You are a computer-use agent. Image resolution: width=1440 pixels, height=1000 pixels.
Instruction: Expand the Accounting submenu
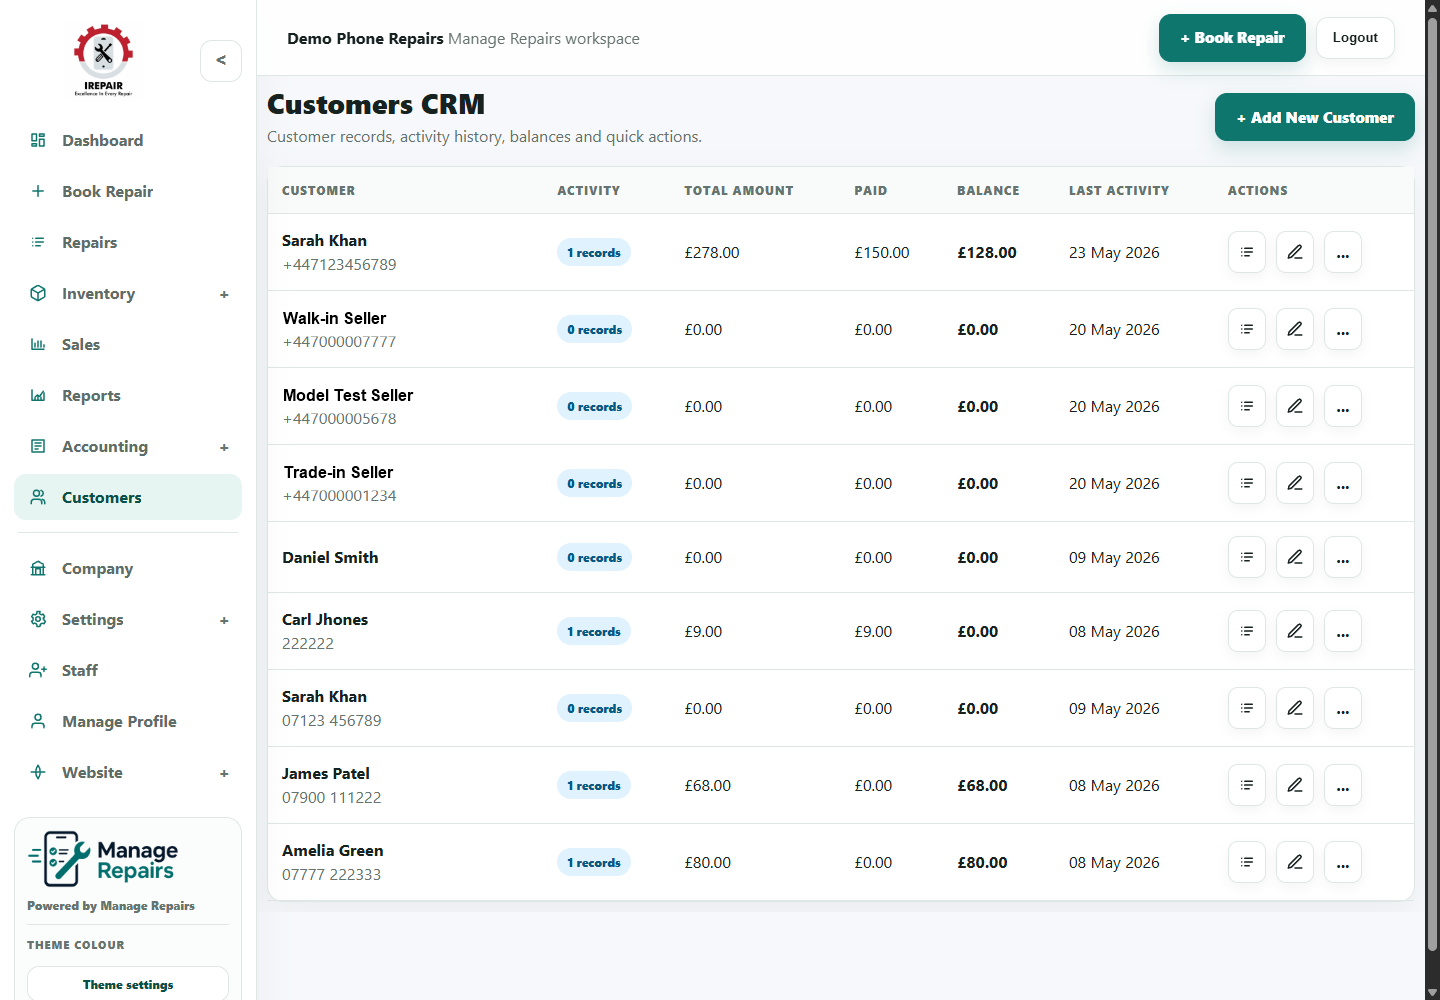click(224, 447)
